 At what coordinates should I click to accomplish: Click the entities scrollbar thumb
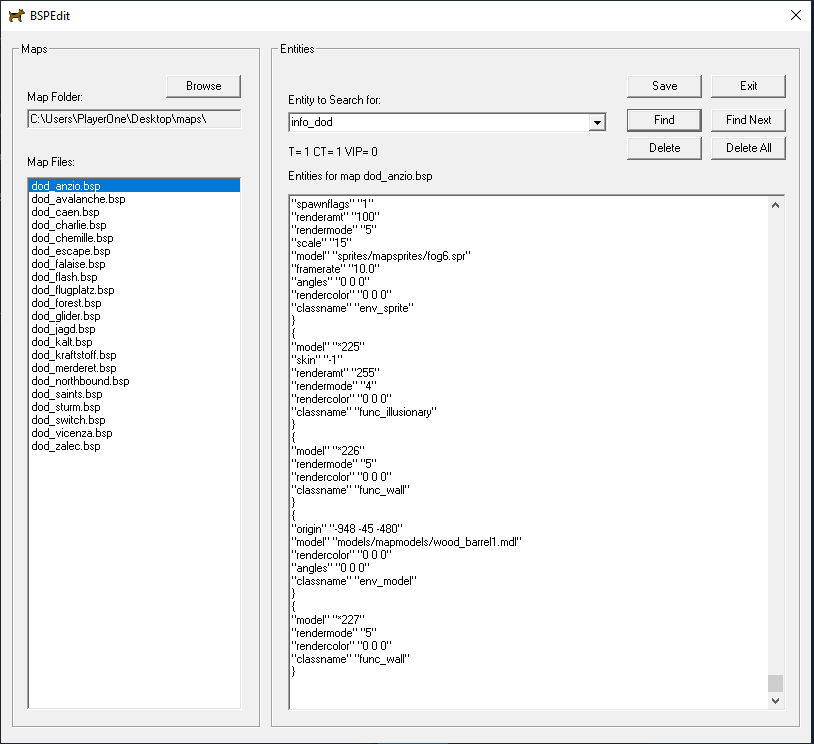click(775, 683)
